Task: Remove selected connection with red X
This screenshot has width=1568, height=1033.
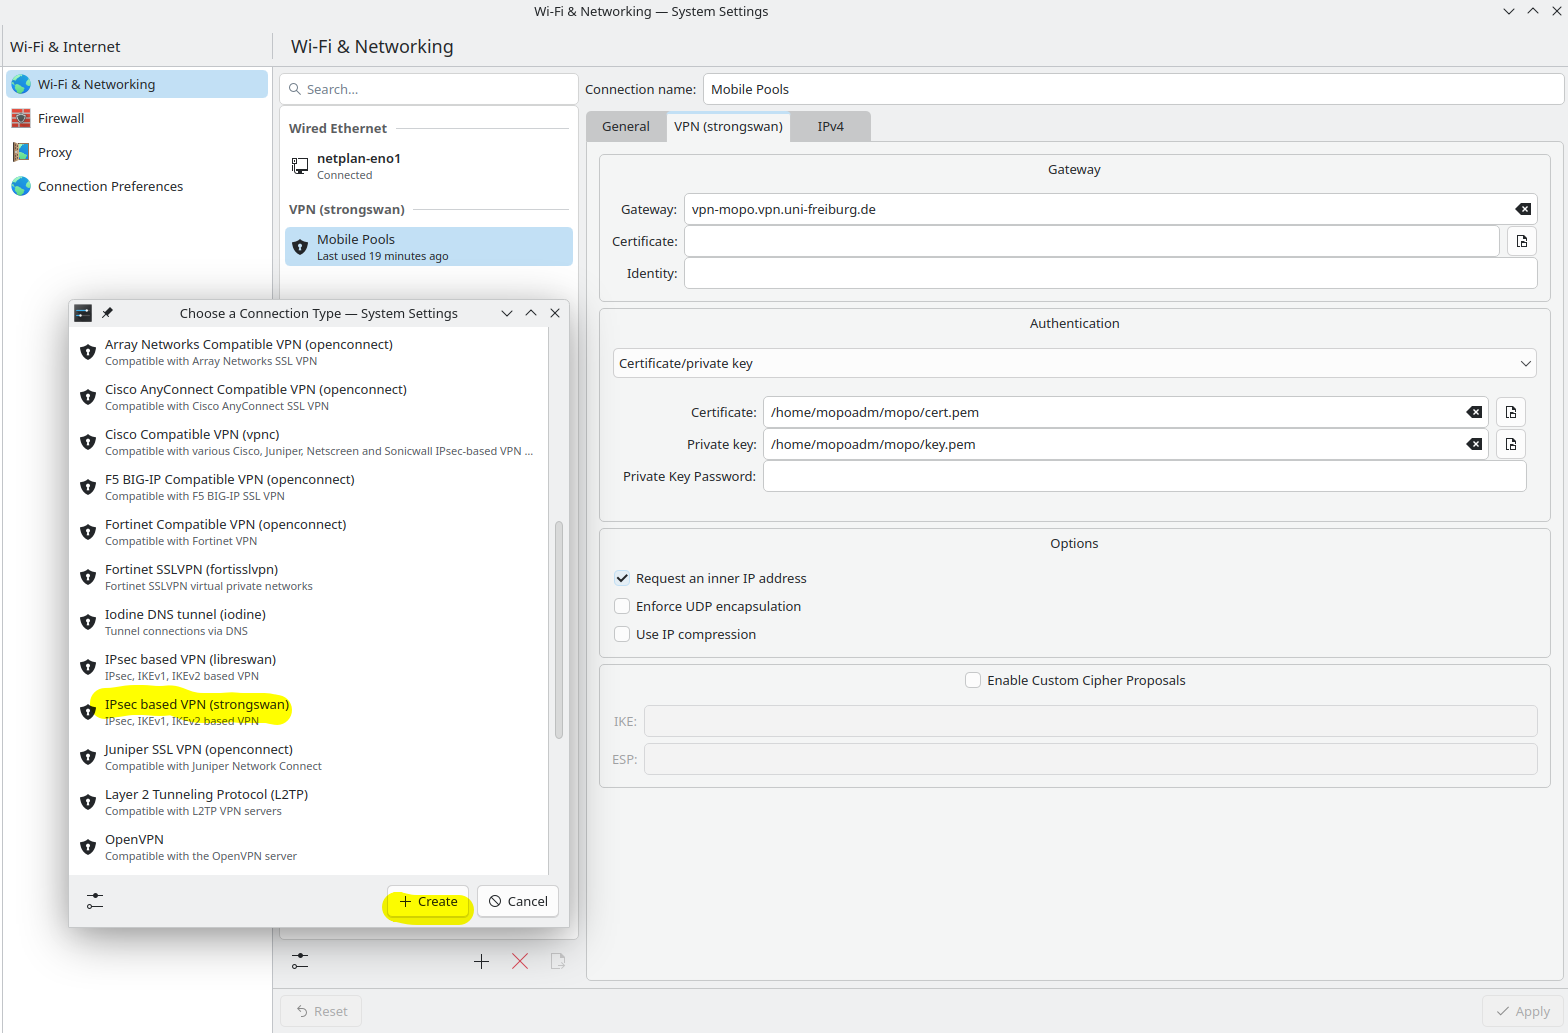Action: click(x=520, y=961)
